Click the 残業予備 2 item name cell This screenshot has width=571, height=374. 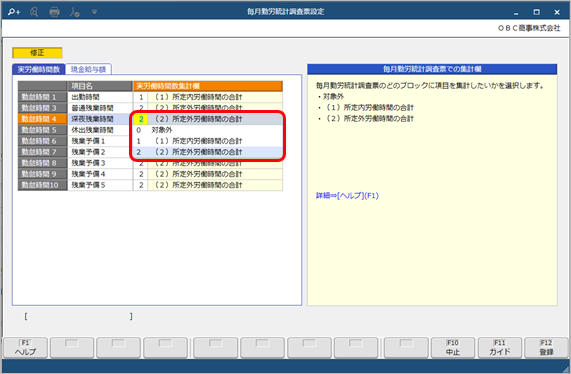point(100,152)
